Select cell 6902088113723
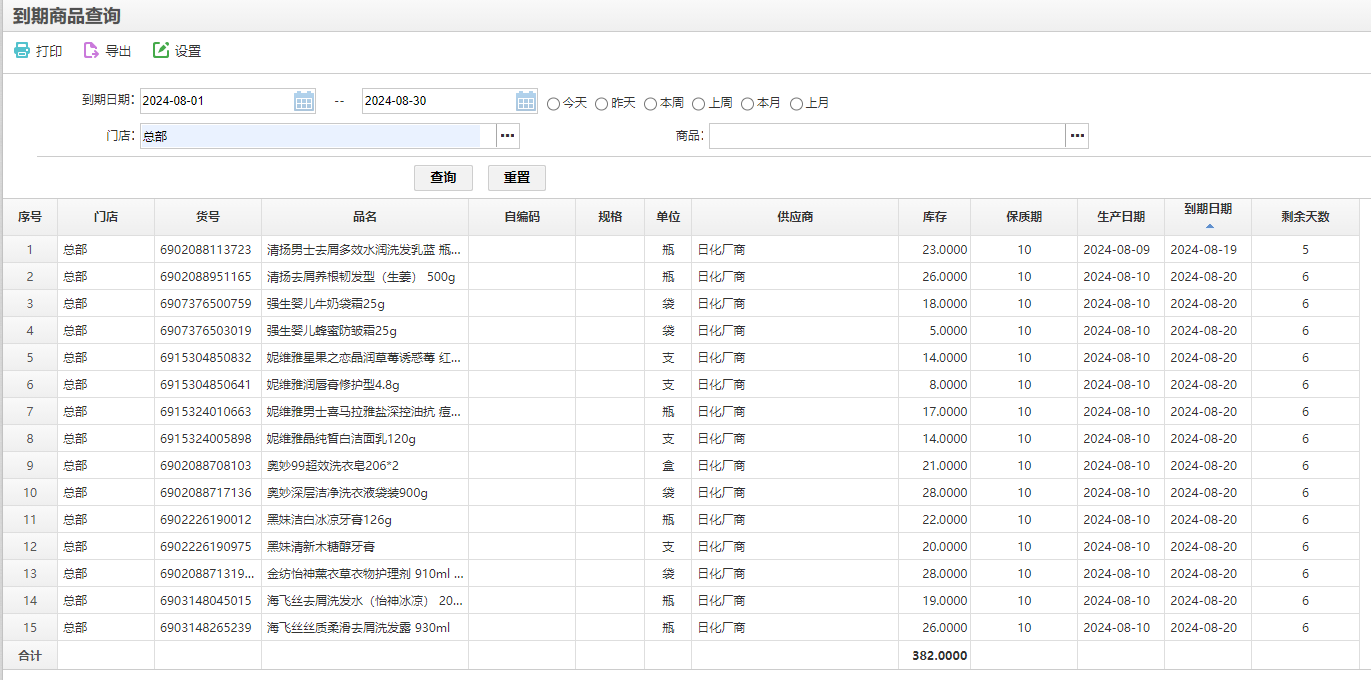The width and height of the screenshot is (1371, 680). click(x=208, y=249)
